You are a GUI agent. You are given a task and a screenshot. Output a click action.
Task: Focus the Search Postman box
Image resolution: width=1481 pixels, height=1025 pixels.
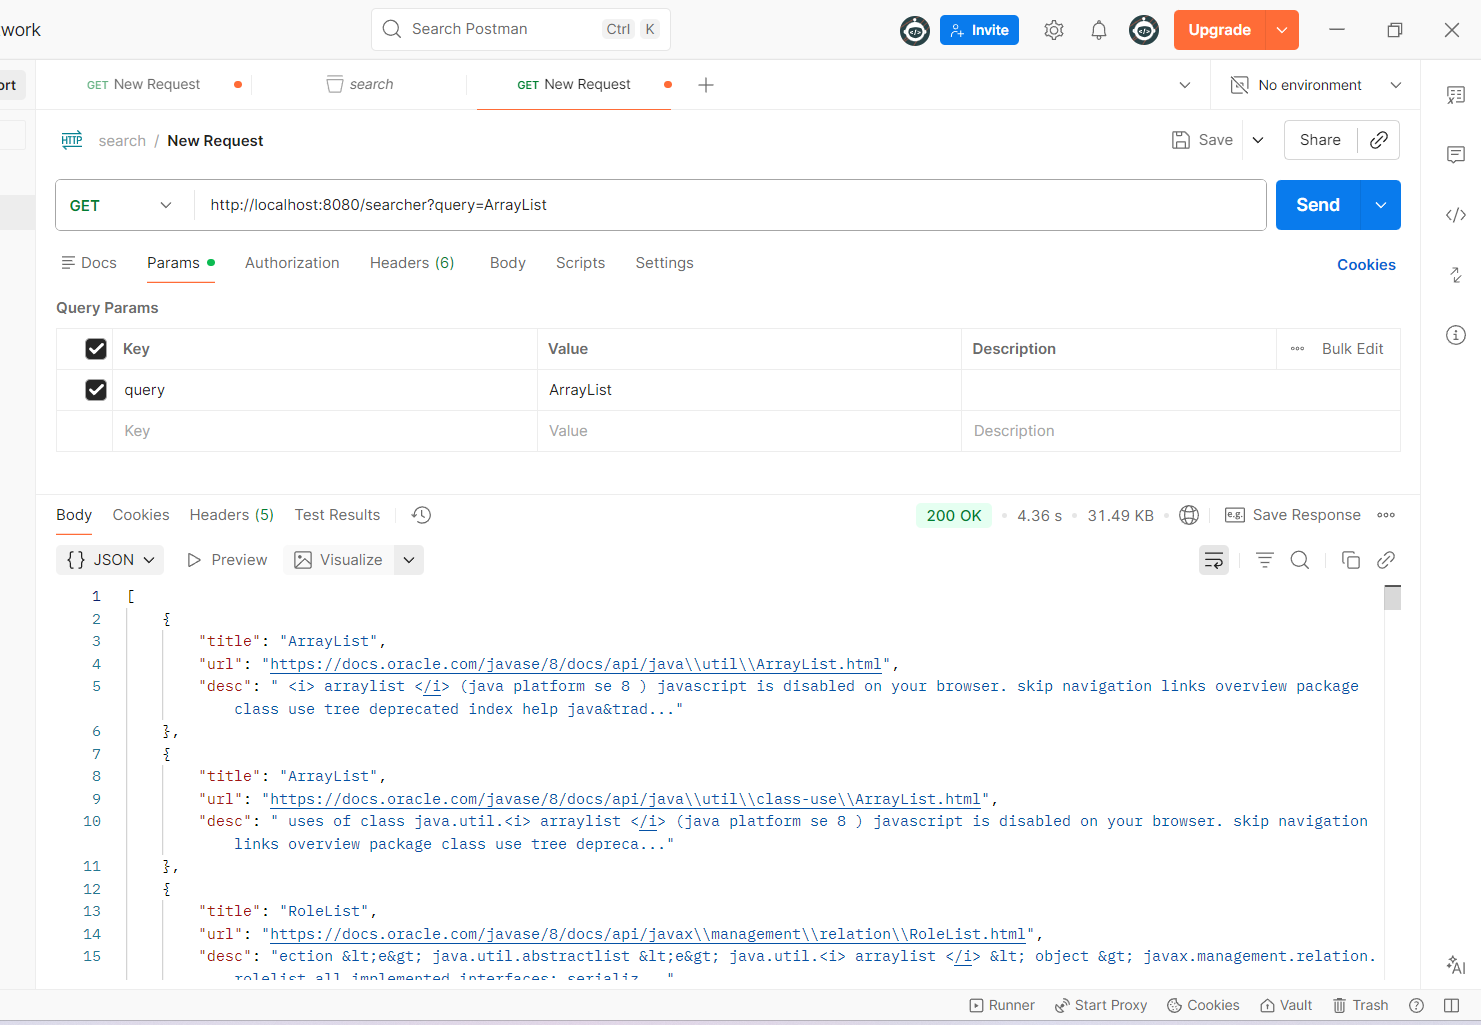coord(521,29)
